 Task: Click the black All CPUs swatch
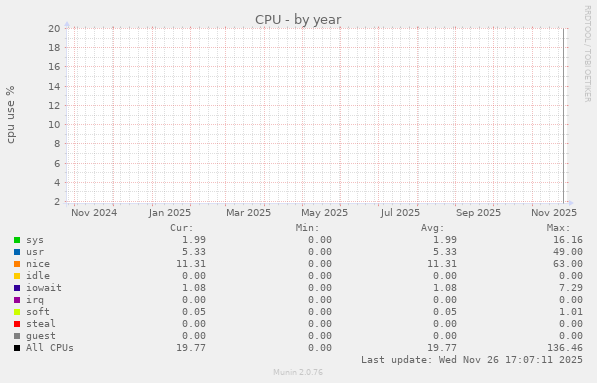[17, 348]
